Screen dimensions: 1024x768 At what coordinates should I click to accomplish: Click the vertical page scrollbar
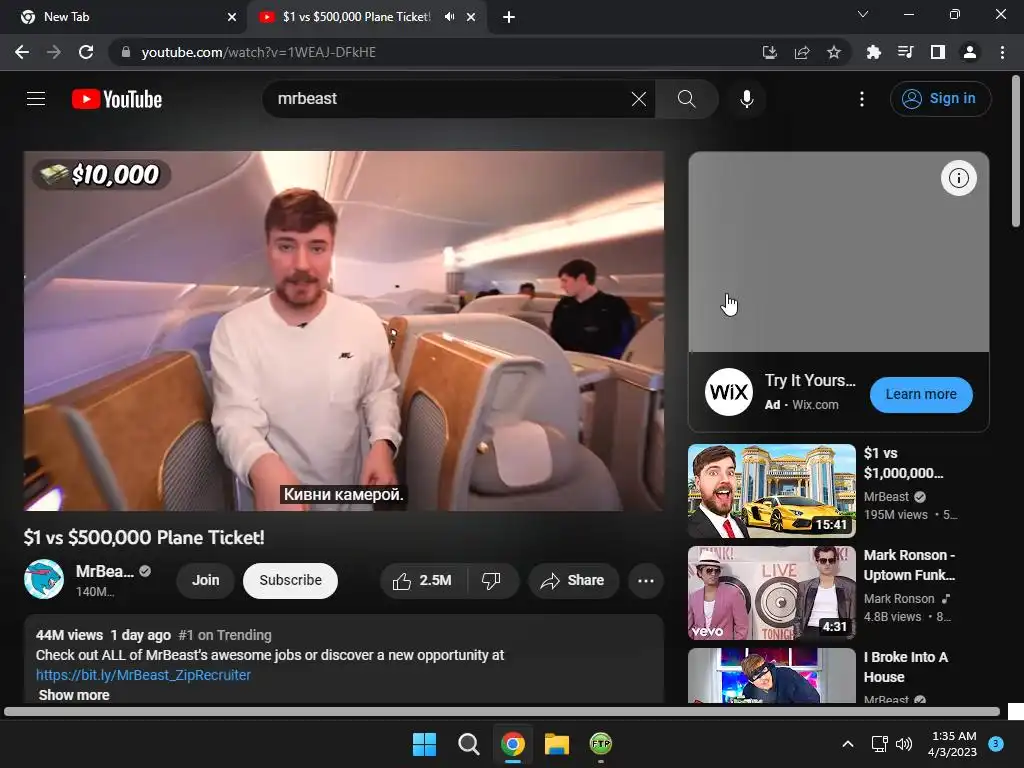point(1016,152)
